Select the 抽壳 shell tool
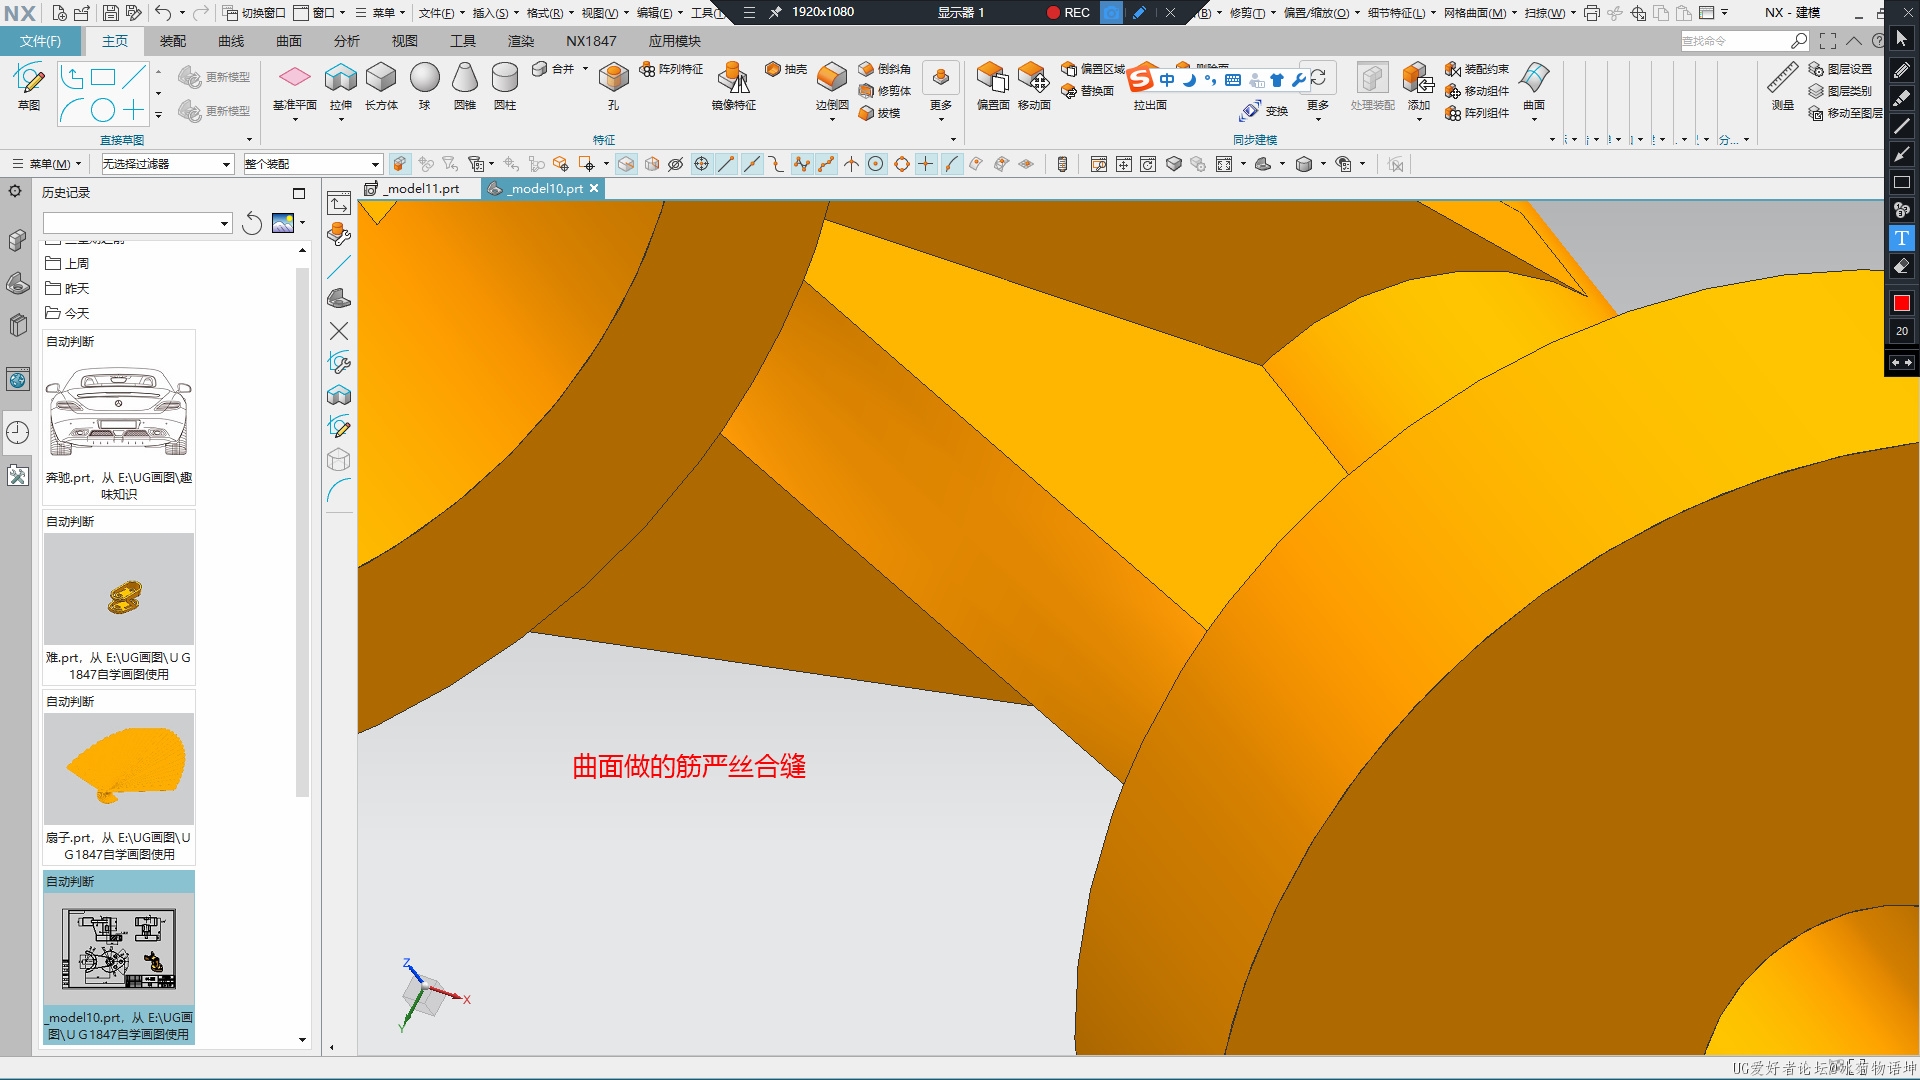Screen dimensions: 1920x1080 (786, 69)
